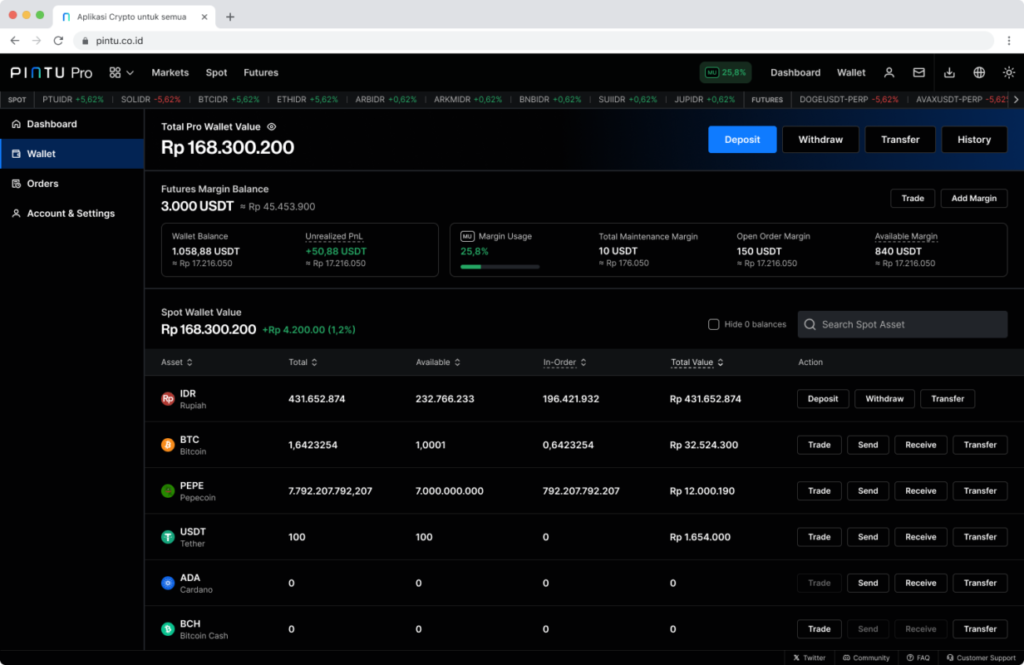Click Trade in the BTC row
The image size is (1024, 665).
click(819, 445)
